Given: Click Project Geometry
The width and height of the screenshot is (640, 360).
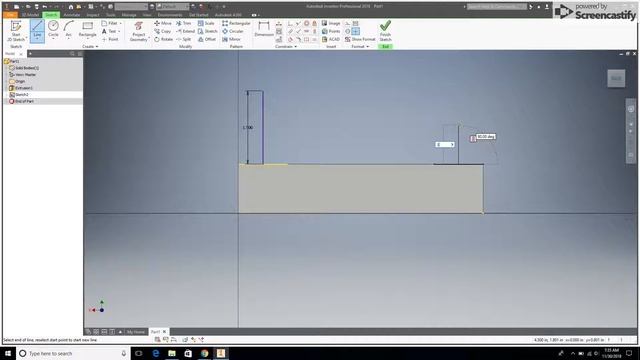Looking at the screenshot, I should pos(139,31).
